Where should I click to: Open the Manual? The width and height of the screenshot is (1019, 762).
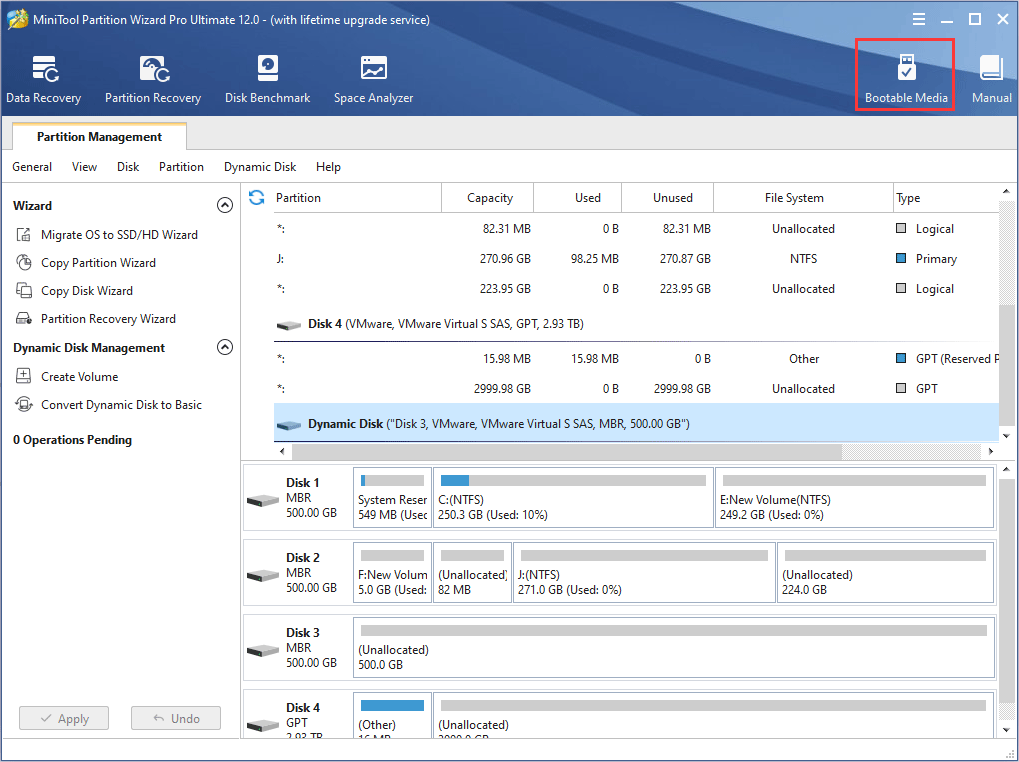point(991,80)
